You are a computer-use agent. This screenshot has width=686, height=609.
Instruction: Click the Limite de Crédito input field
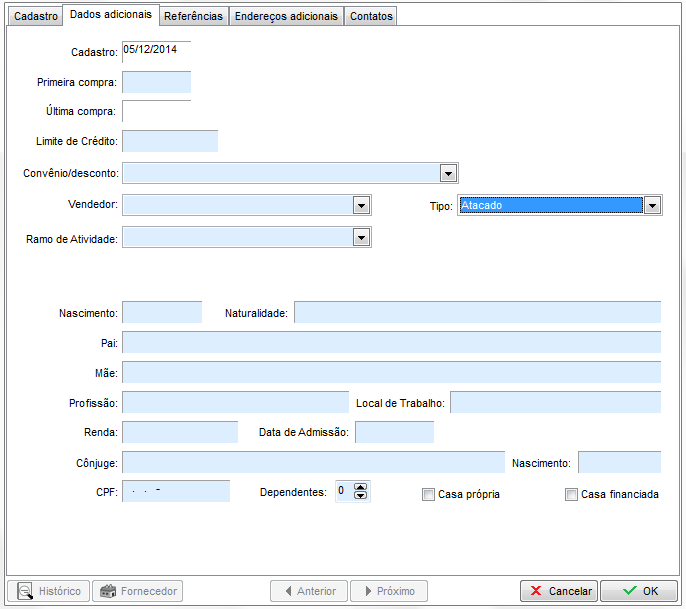pos(169,141)
